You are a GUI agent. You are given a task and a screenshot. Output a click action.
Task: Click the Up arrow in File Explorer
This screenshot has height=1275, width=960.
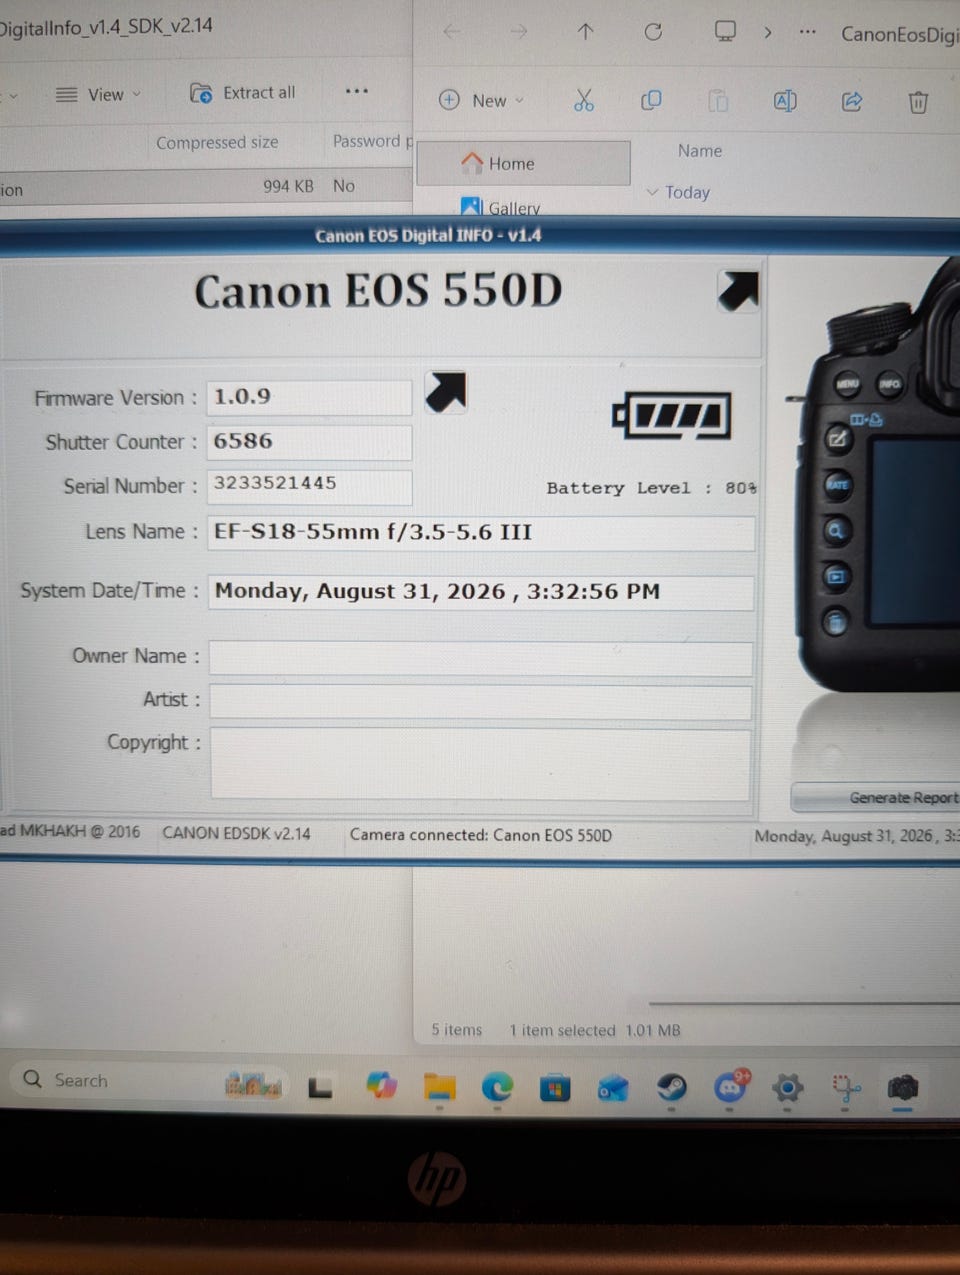point(586,32)
